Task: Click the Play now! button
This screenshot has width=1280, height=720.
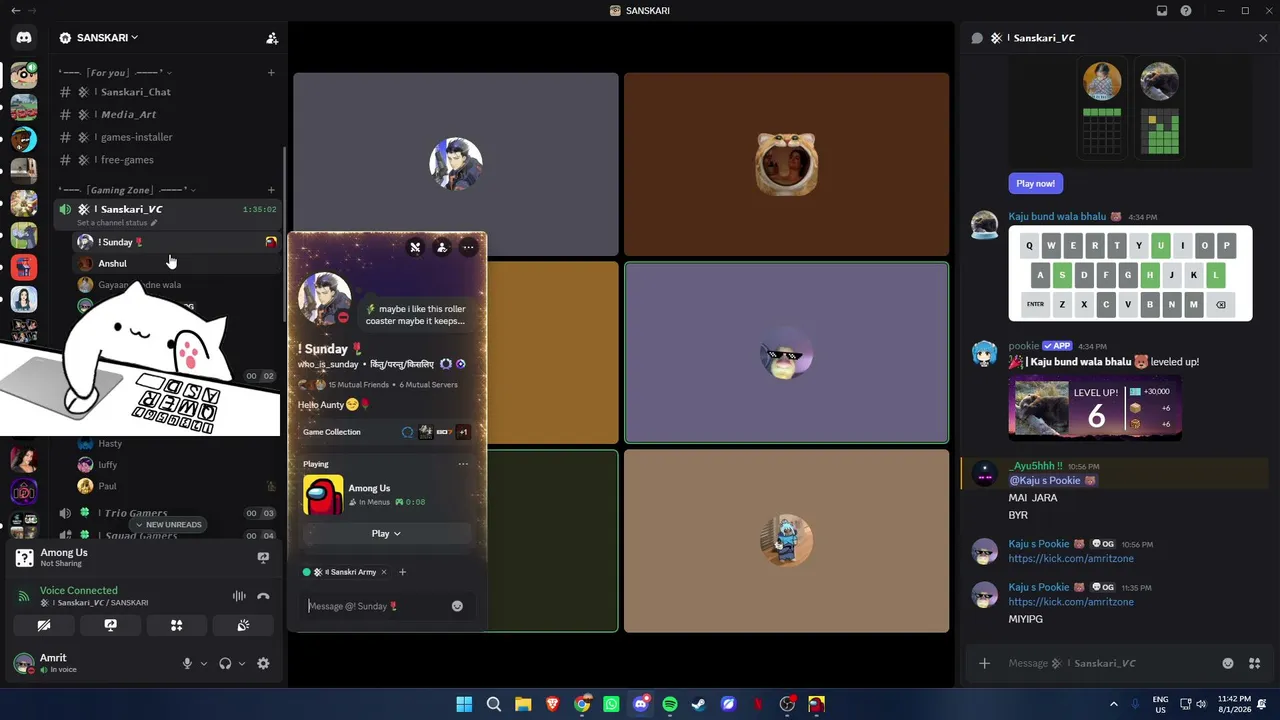Action: point(1035,184)
